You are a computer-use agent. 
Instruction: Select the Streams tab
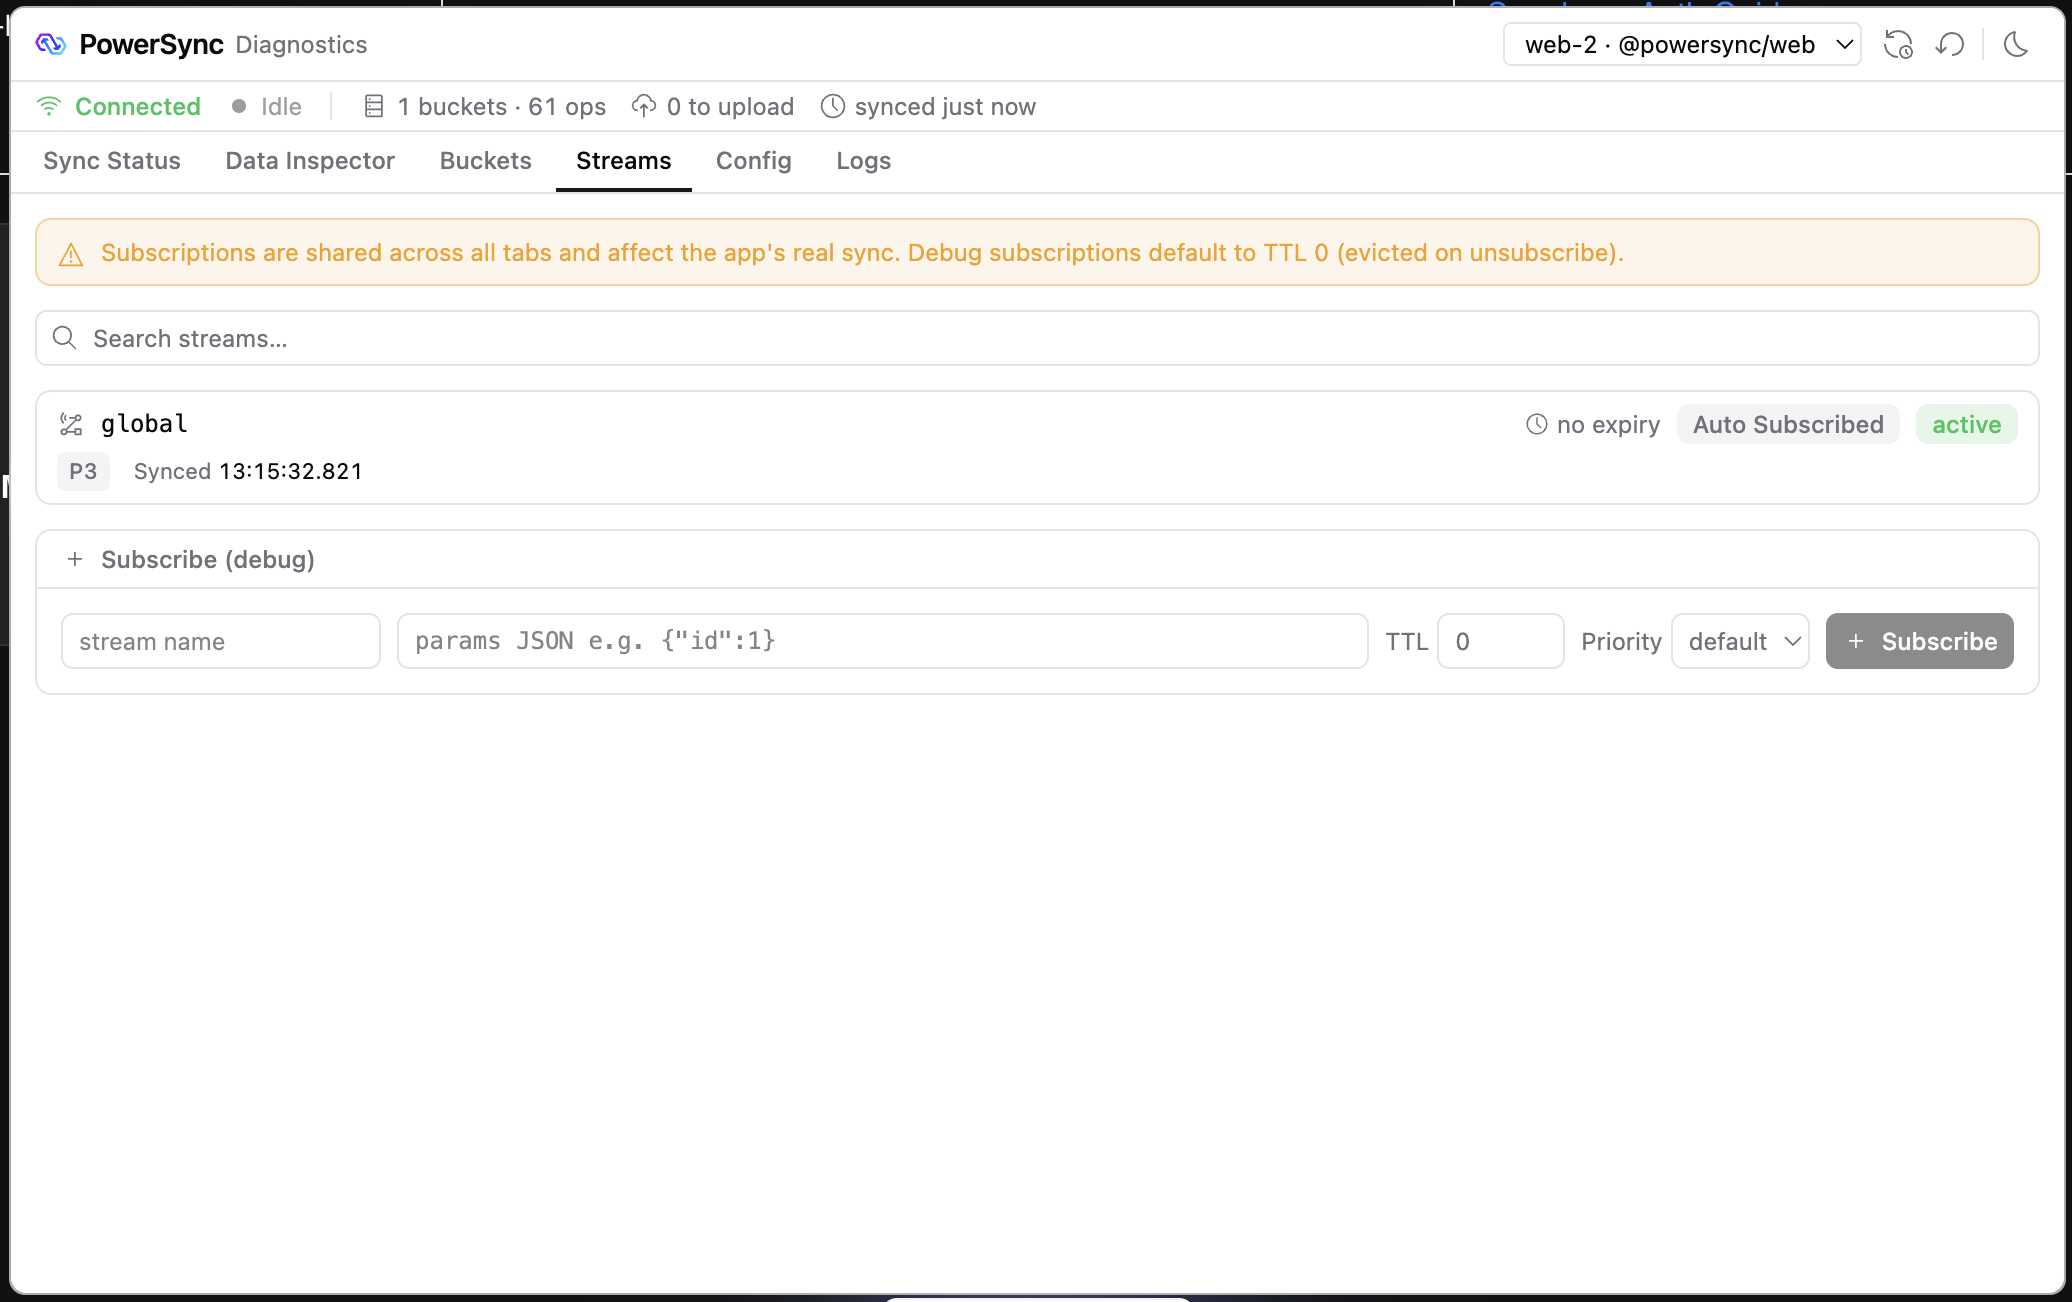[x=624, y=161]
